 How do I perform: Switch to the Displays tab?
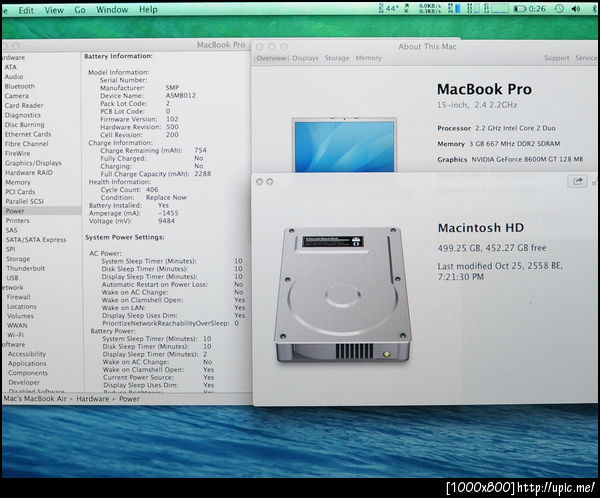click(305, 58)
